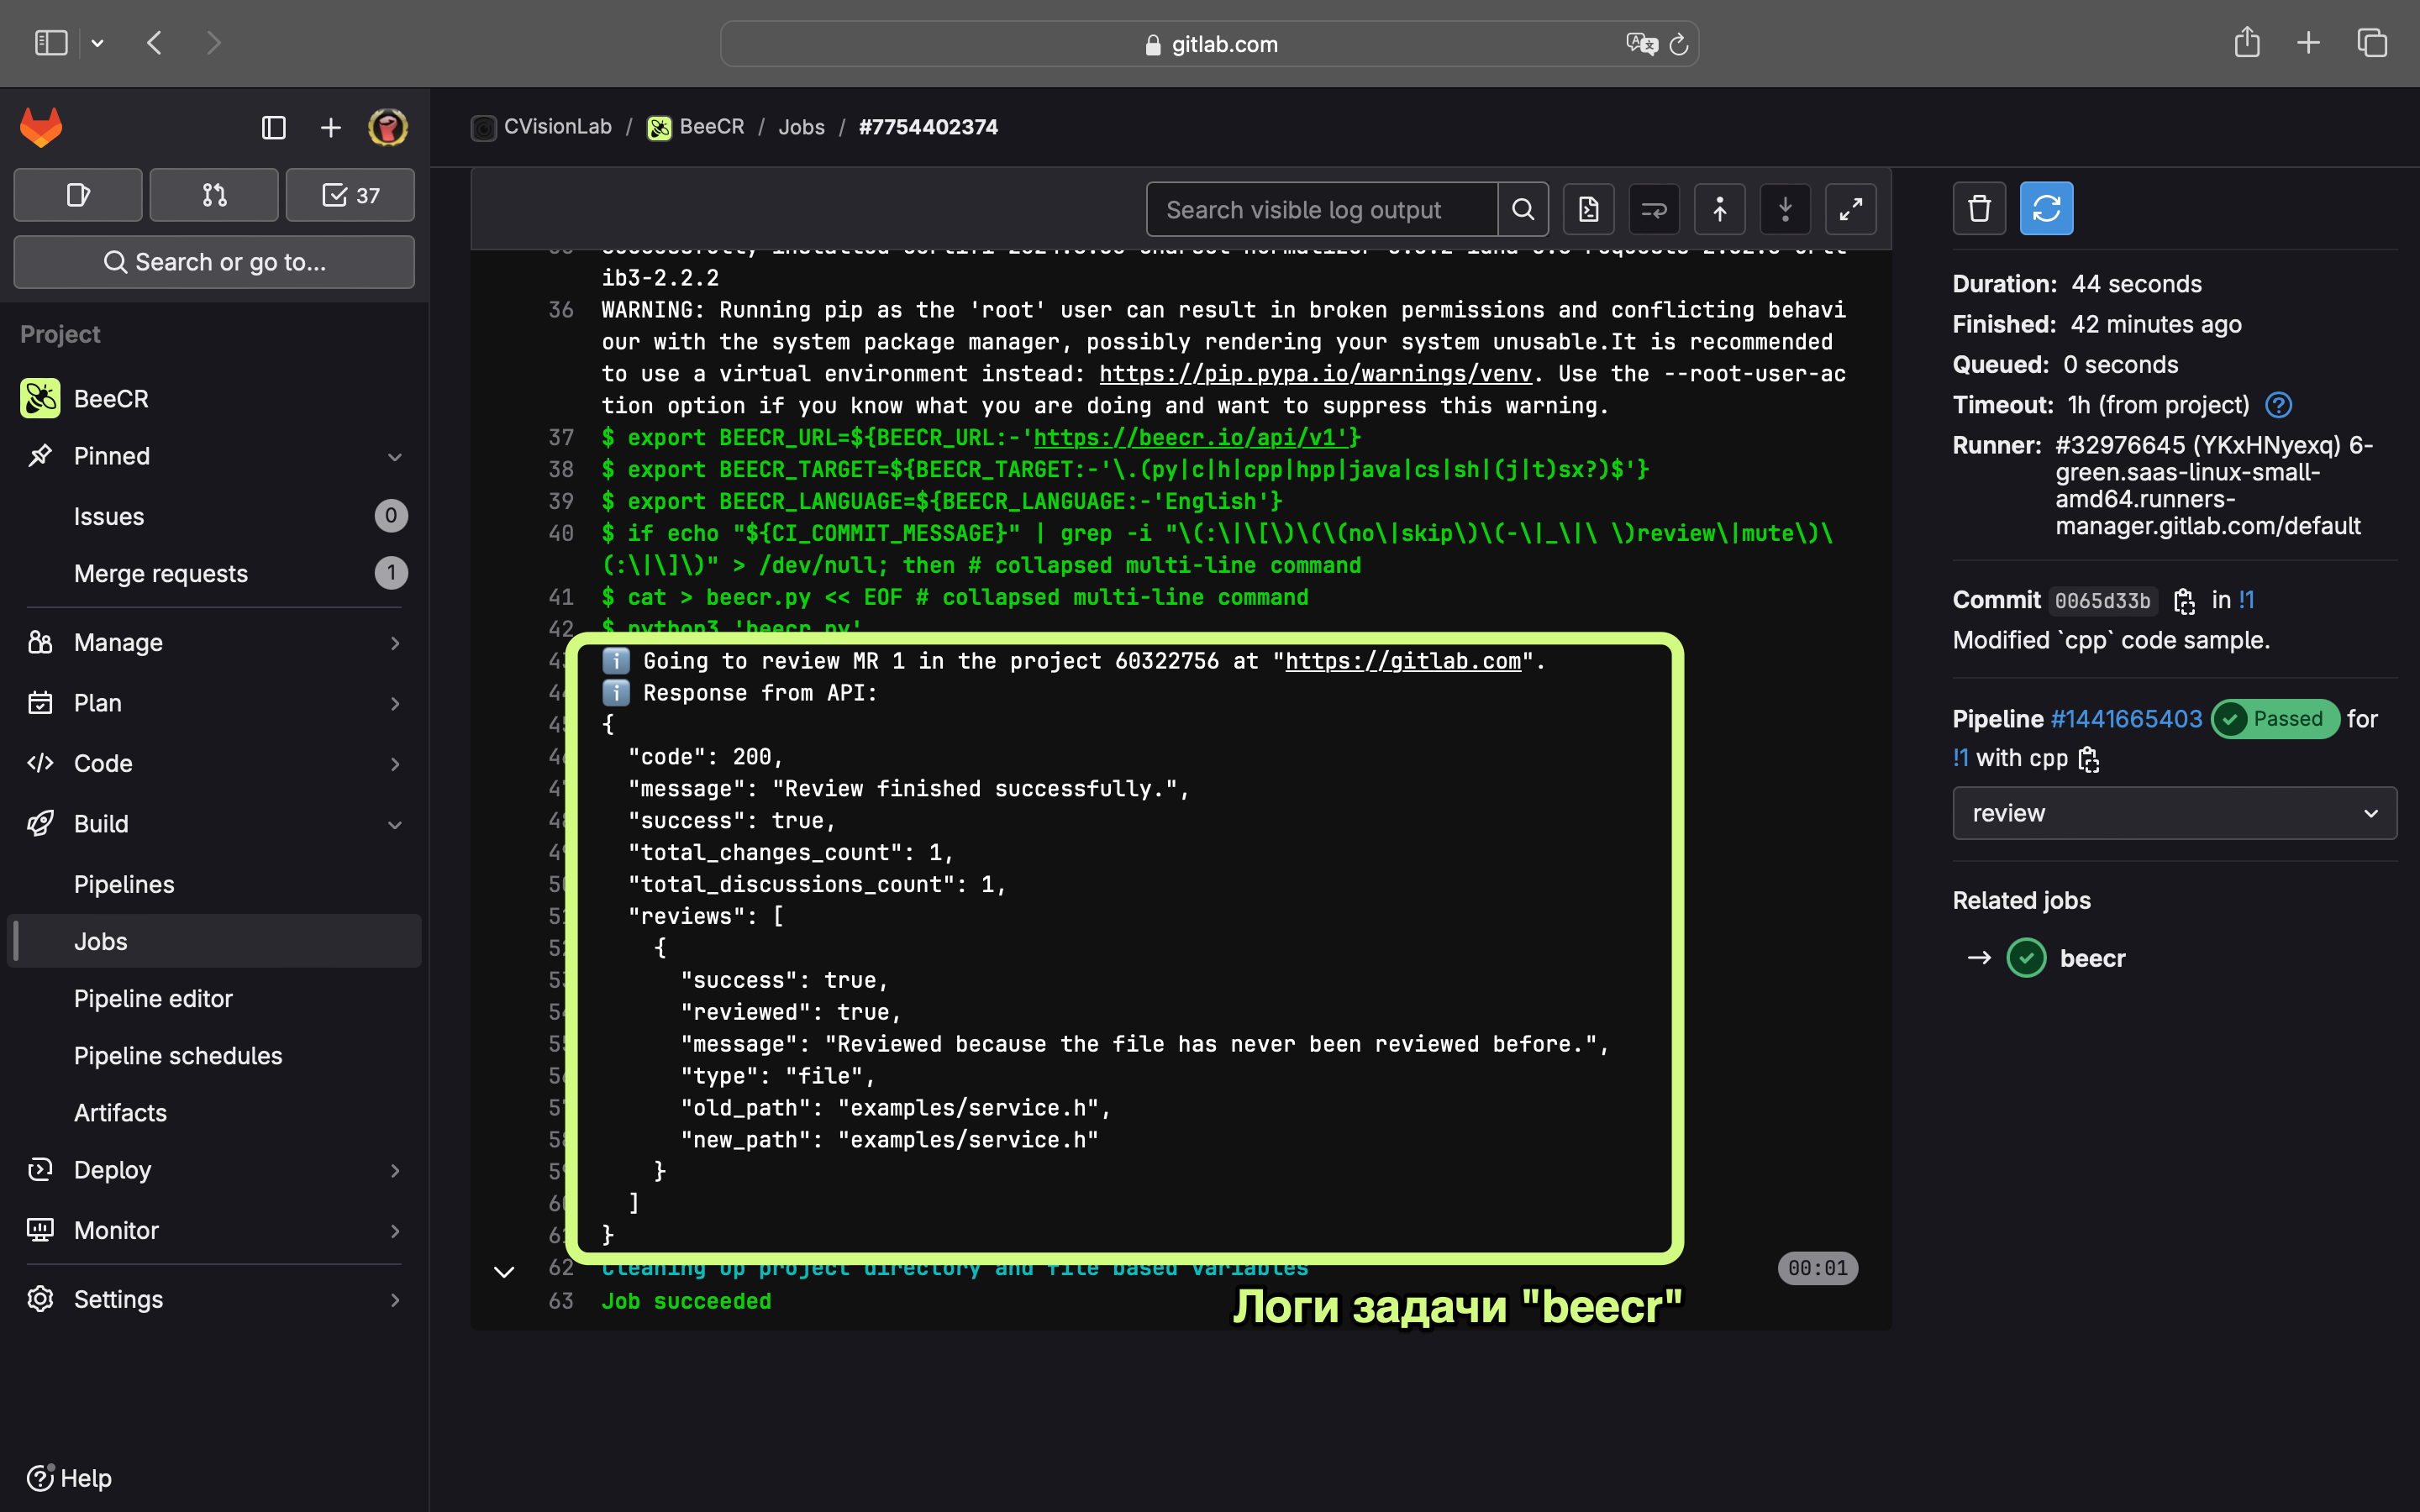The width and height of the screenshot is (2420, 1512).
Task: Copy the commit SHA to clipboard
Action: [2184, 601]
